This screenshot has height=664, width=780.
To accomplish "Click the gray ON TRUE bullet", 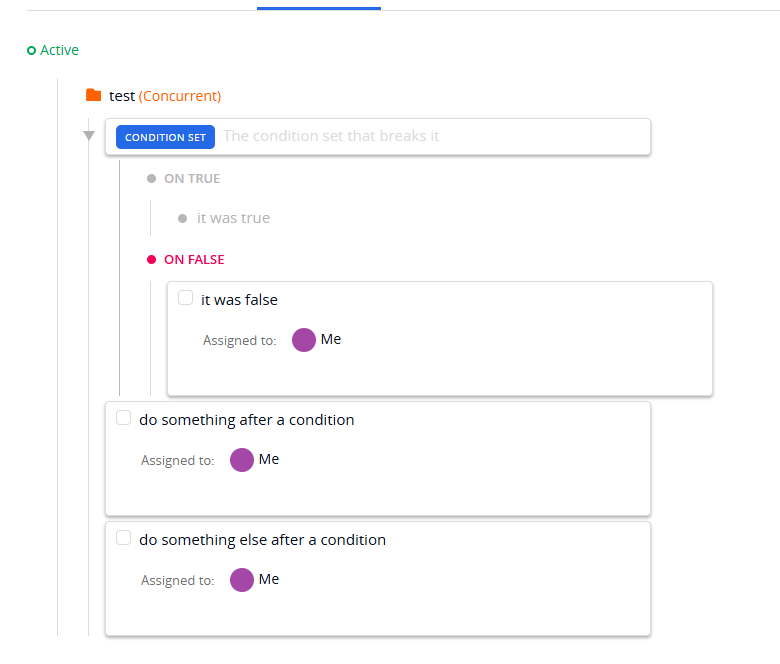I will click(x=152, y=179).
